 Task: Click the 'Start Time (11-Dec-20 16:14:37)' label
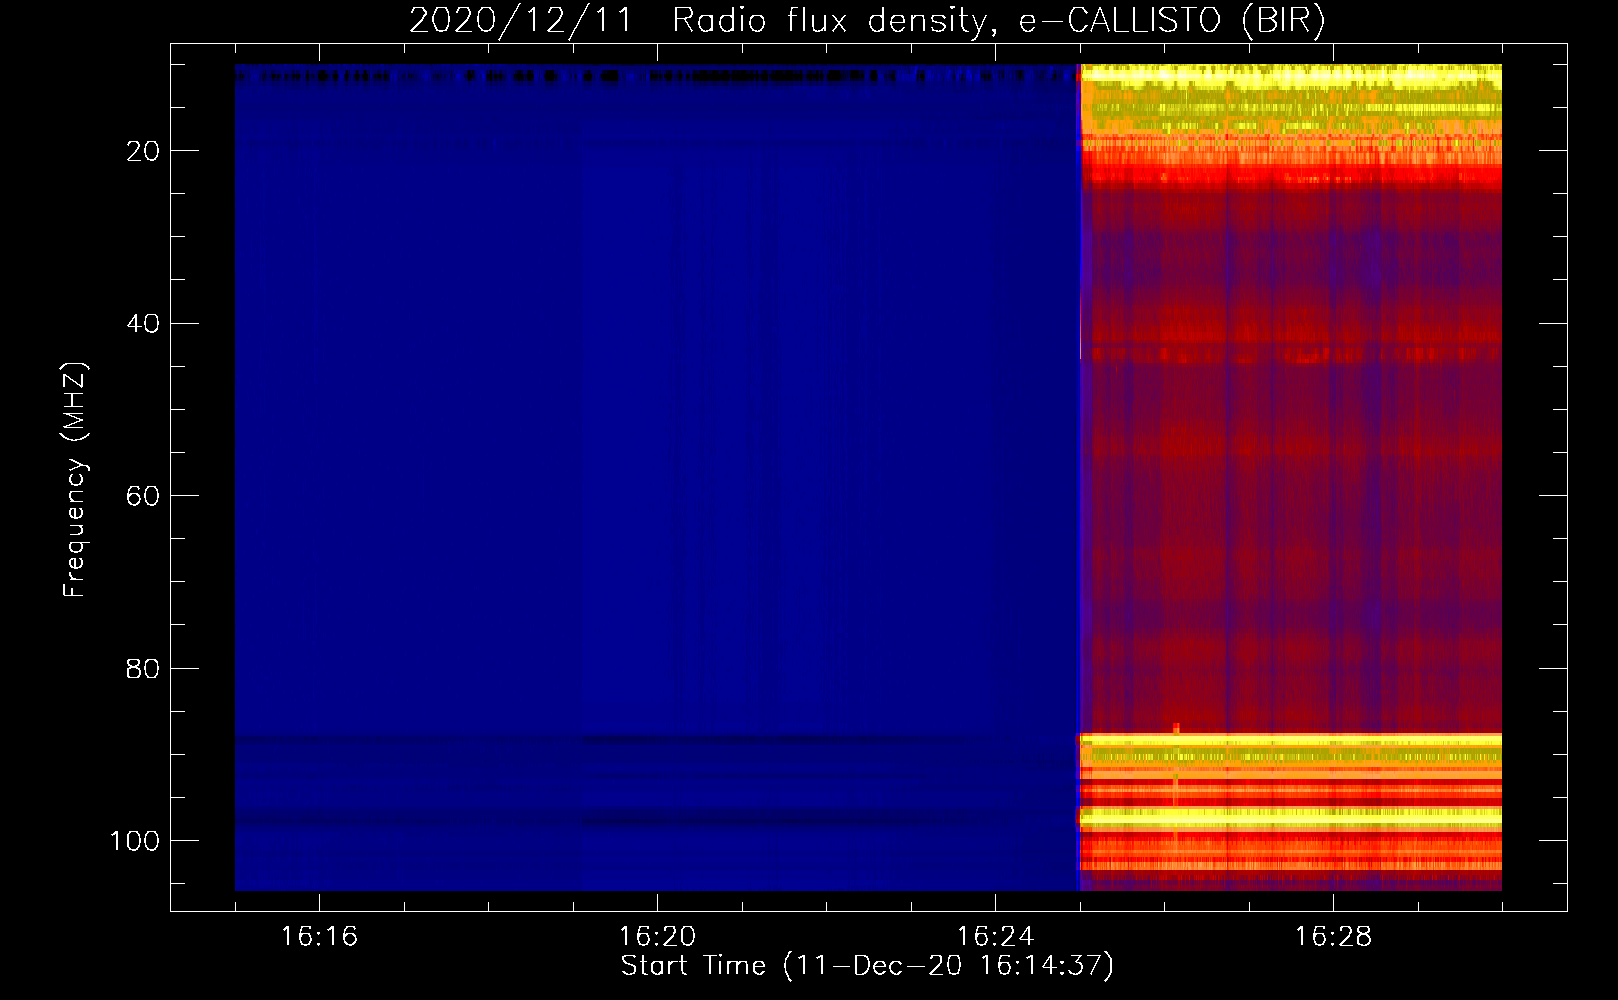pyautogui.click(x=867, y=966)
